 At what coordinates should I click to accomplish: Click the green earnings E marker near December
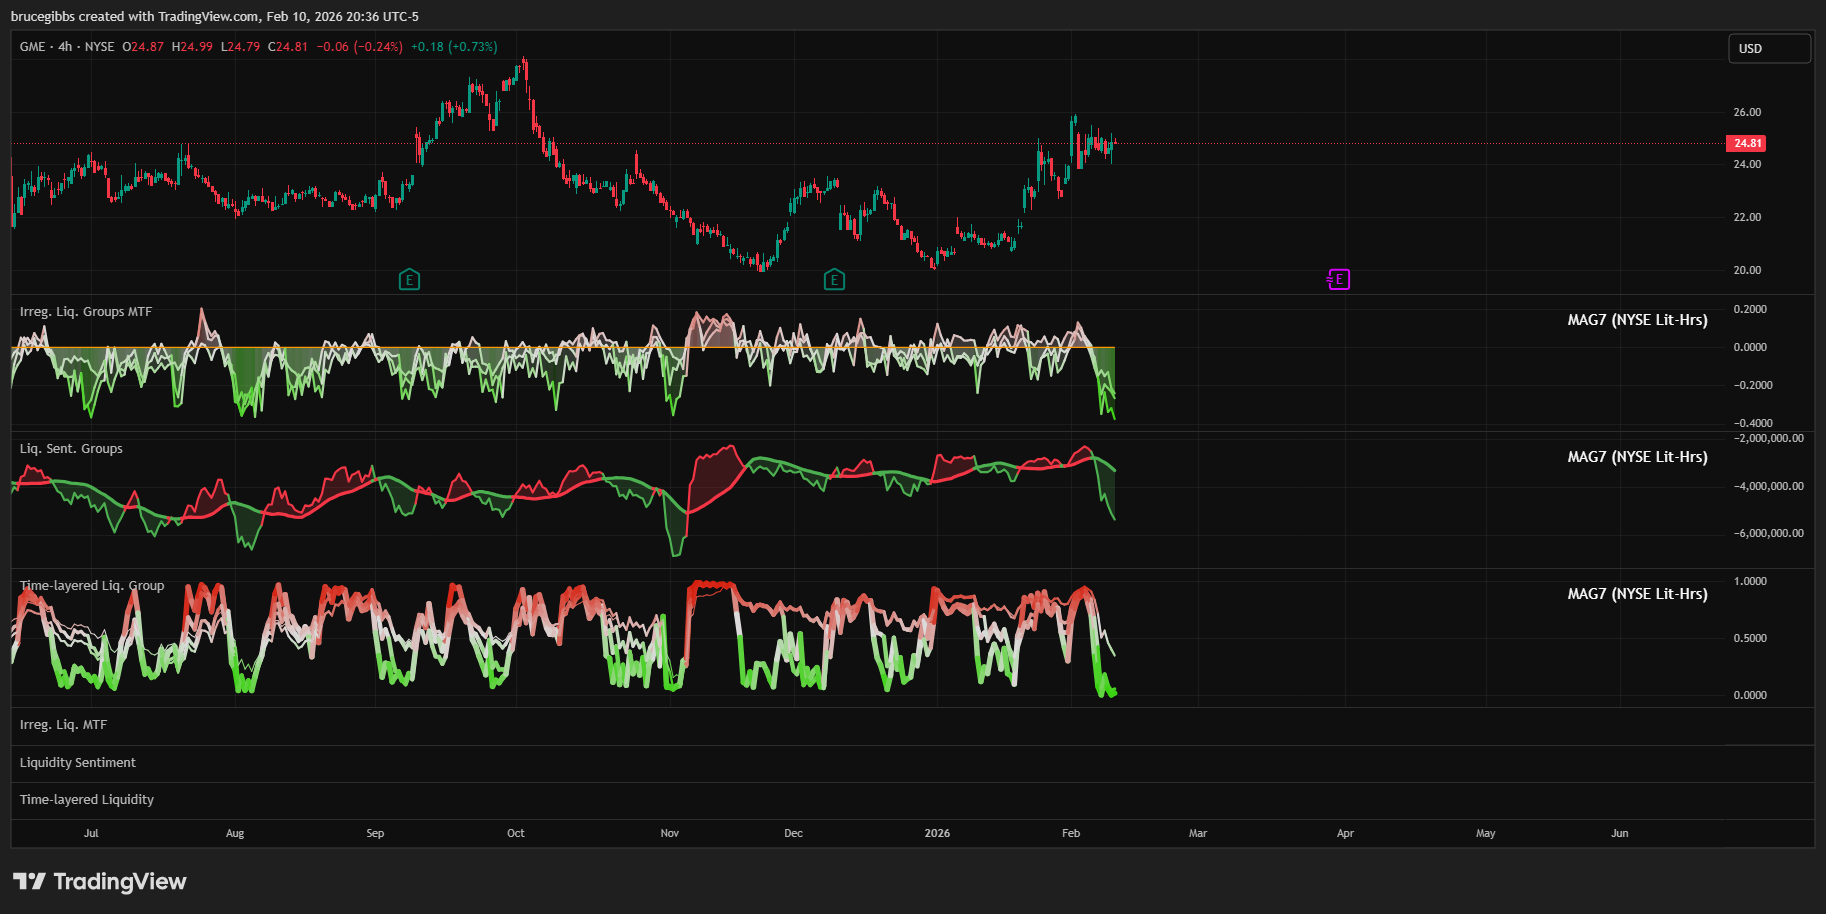point(834,280)
